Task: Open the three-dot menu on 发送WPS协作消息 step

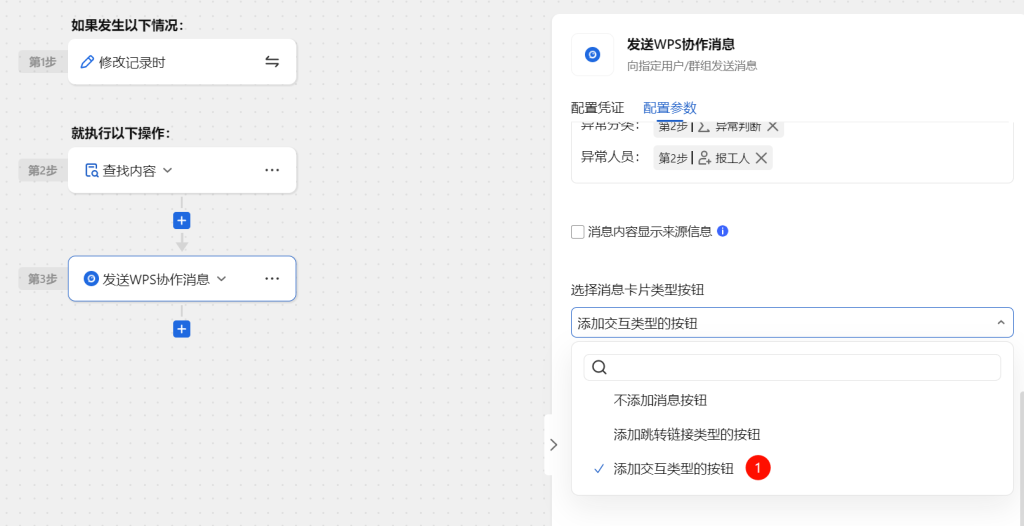Action: 272,278
